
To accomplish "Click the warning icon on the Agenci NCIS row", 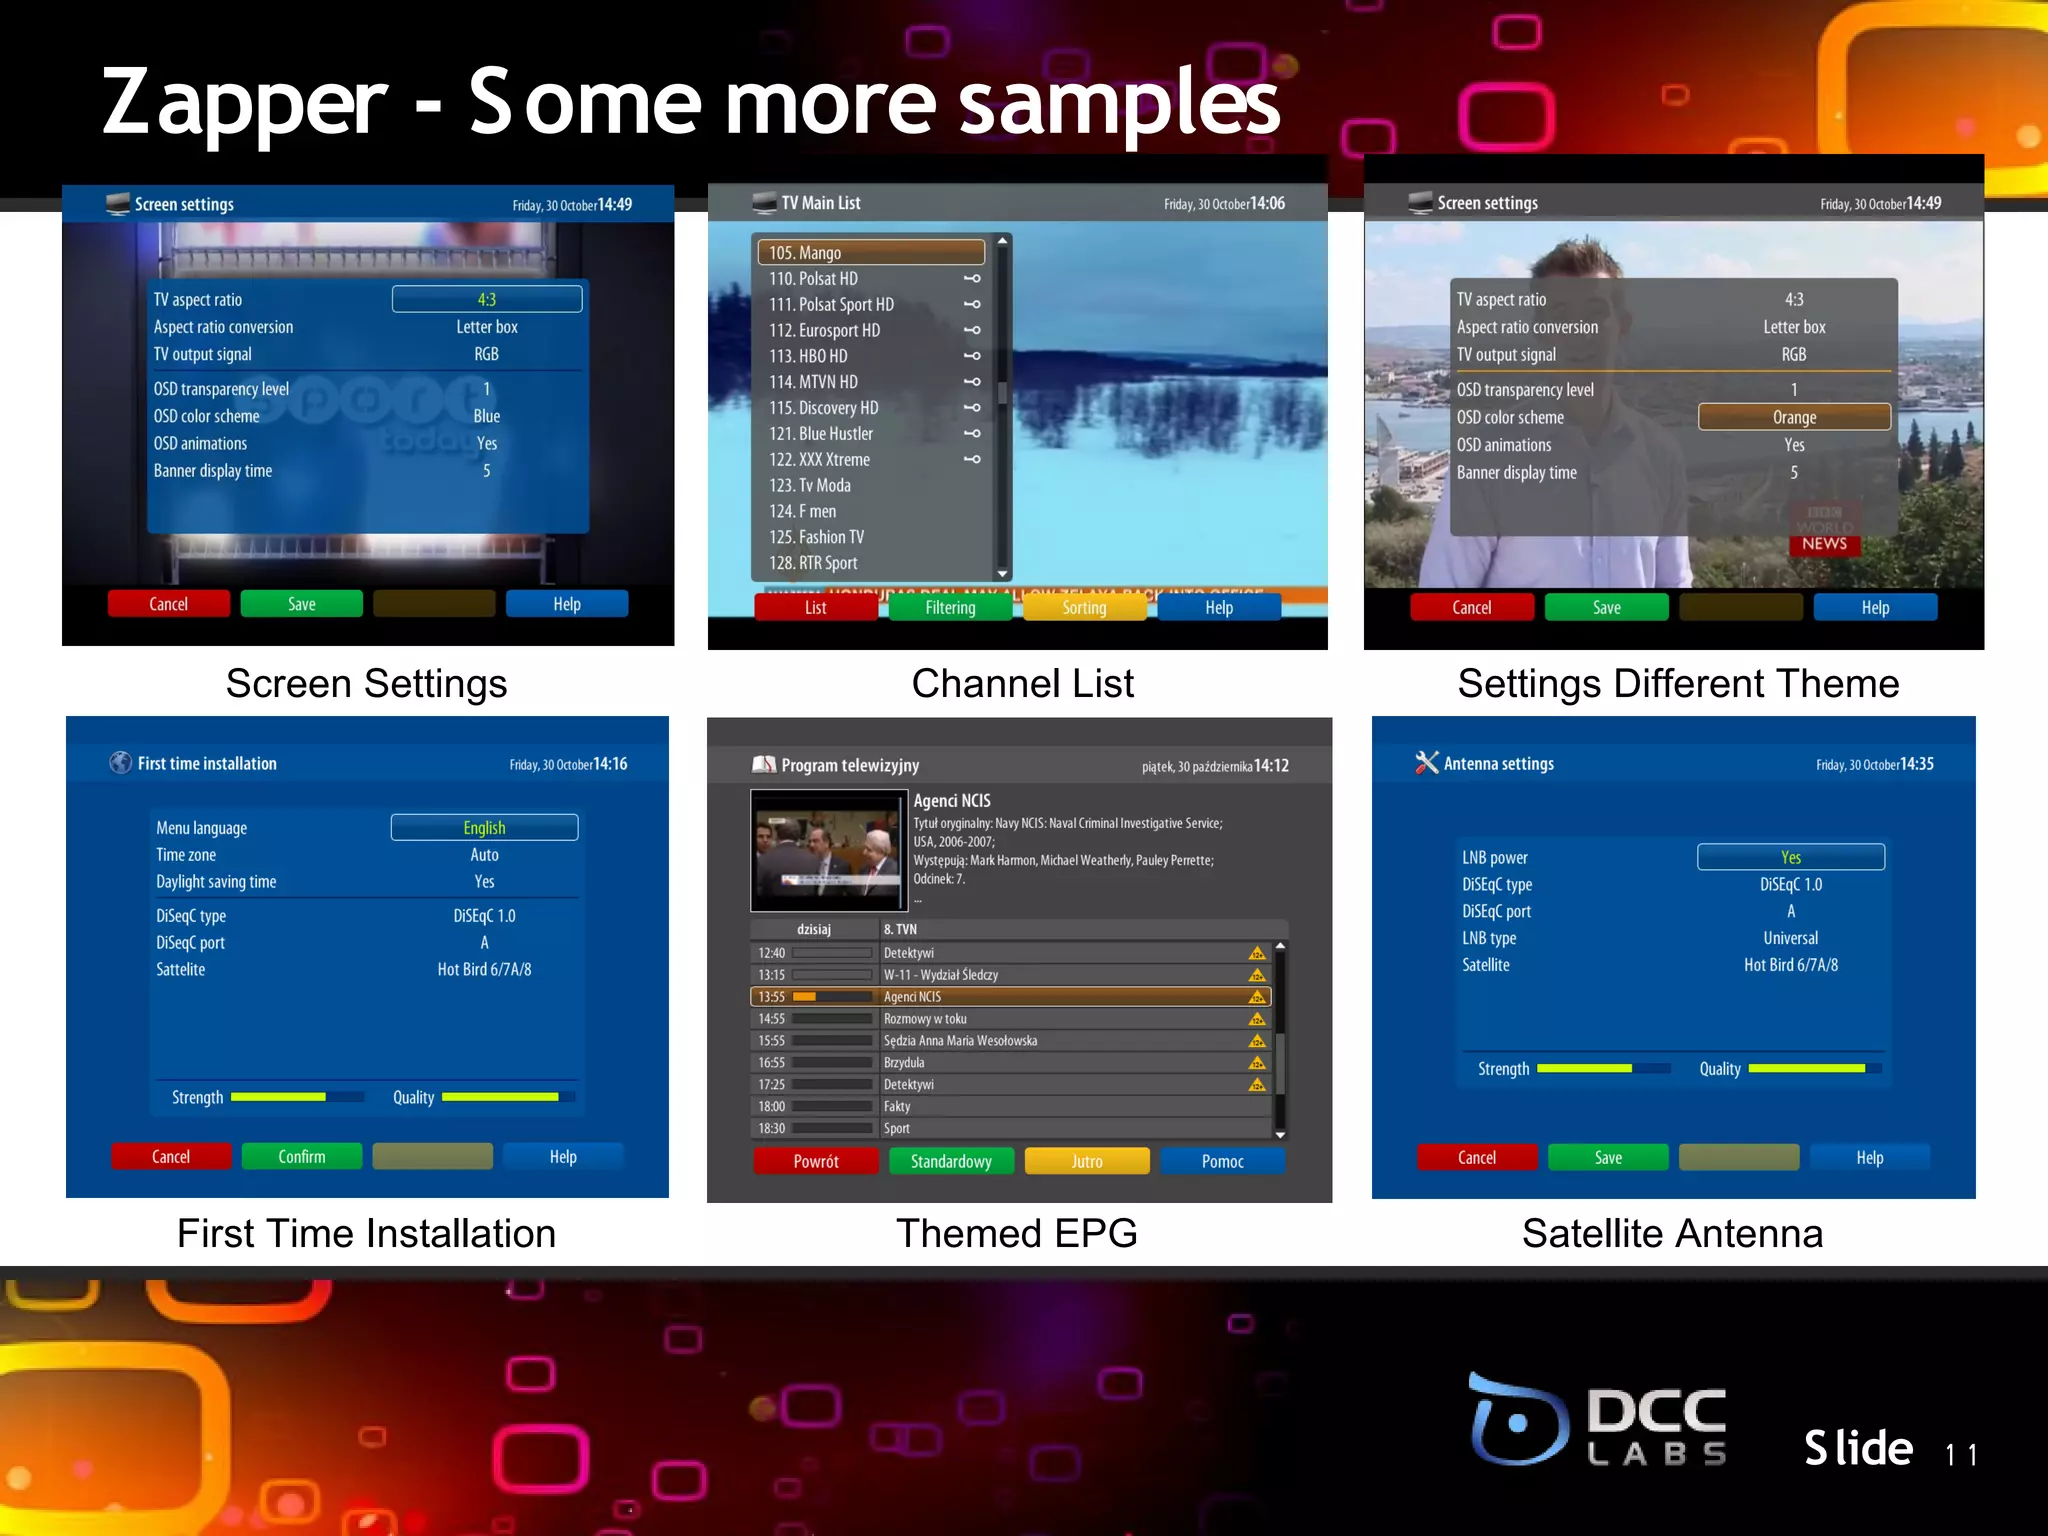I will click(1257, 997).
